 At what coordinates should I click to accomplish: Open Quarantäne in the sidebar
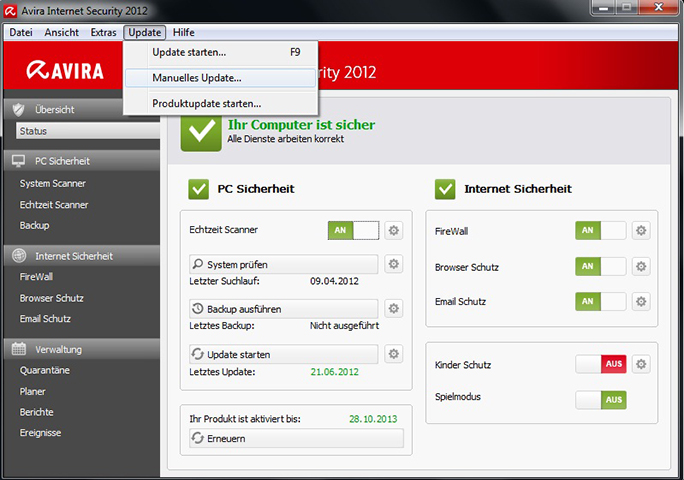click(44, 370)
